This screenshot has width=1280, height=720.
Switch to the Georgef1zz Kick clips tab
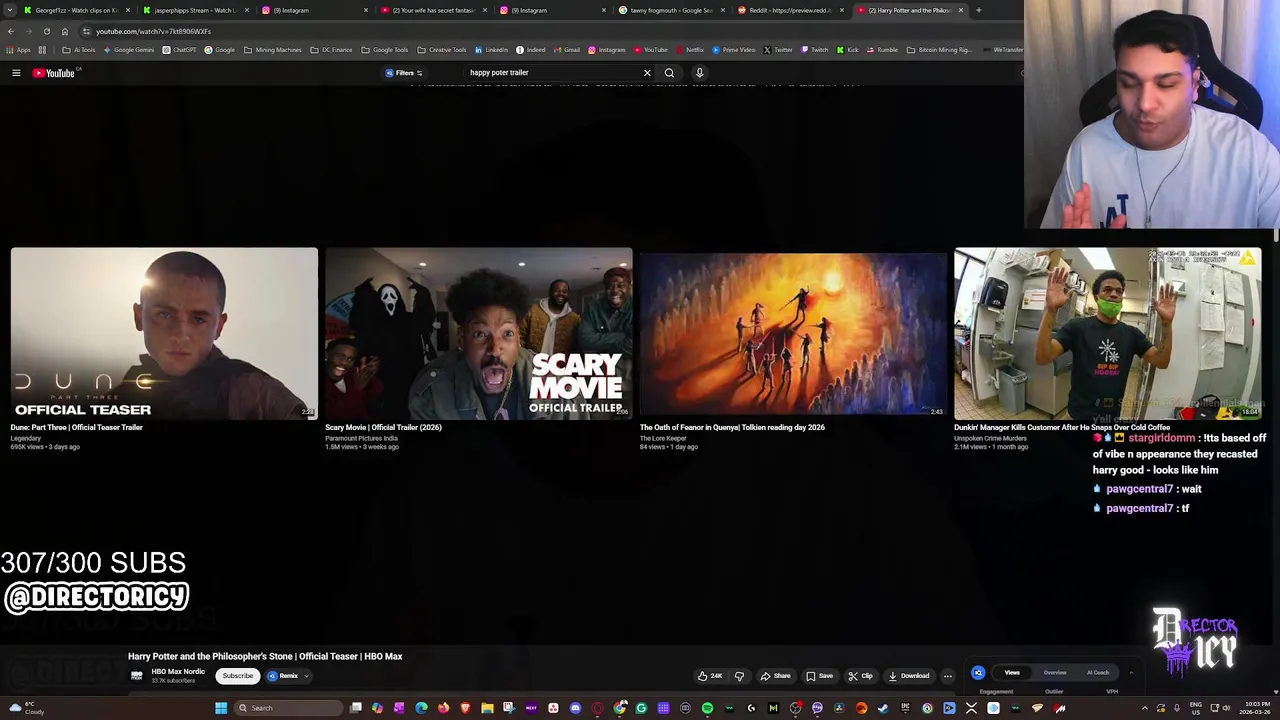(76, 10)
